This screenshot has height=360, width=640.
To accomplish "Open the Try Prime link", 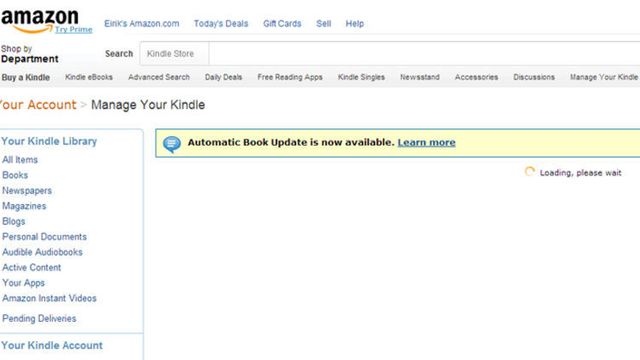I will 73,29.
